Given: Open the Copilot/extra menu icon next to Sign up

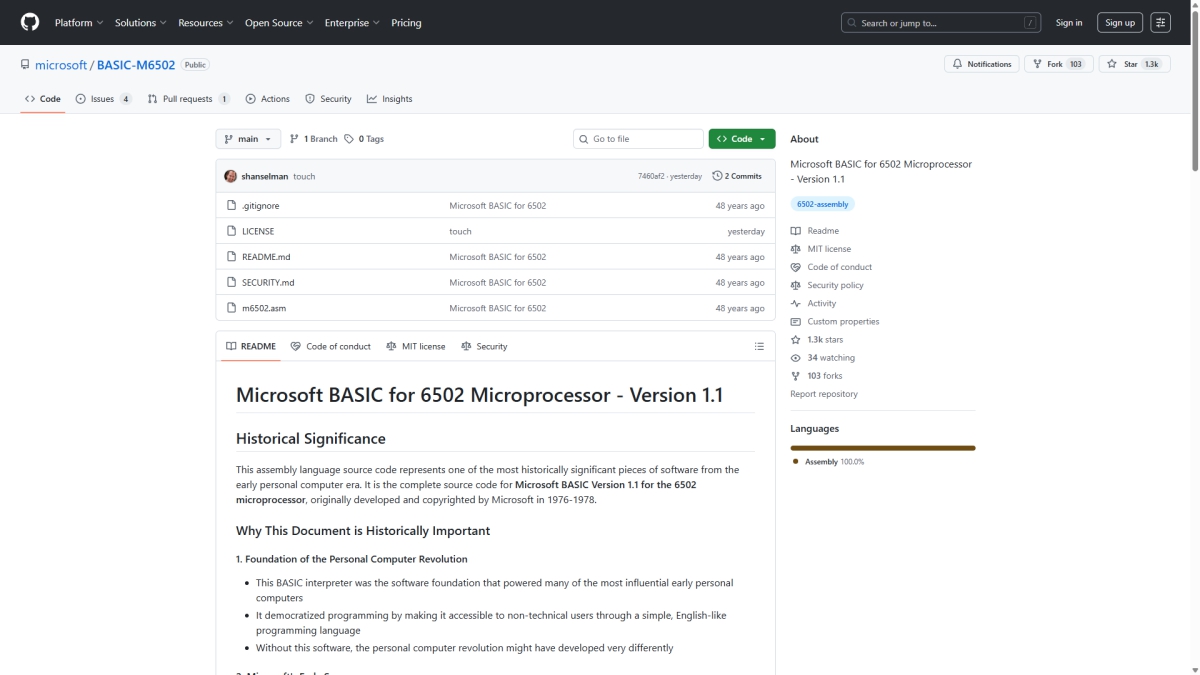Looking at the screenshot, I should point(1160,22).
